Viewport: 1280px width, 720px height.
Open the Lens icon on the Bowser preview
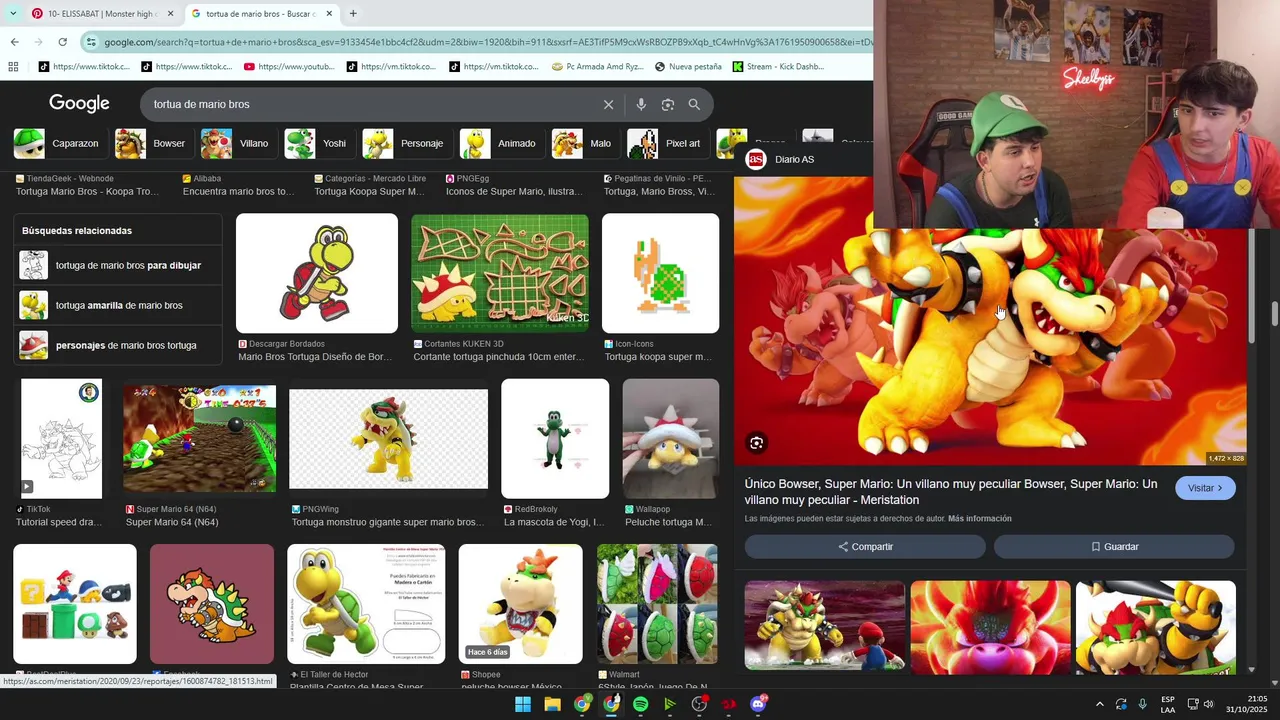(757, 443)
